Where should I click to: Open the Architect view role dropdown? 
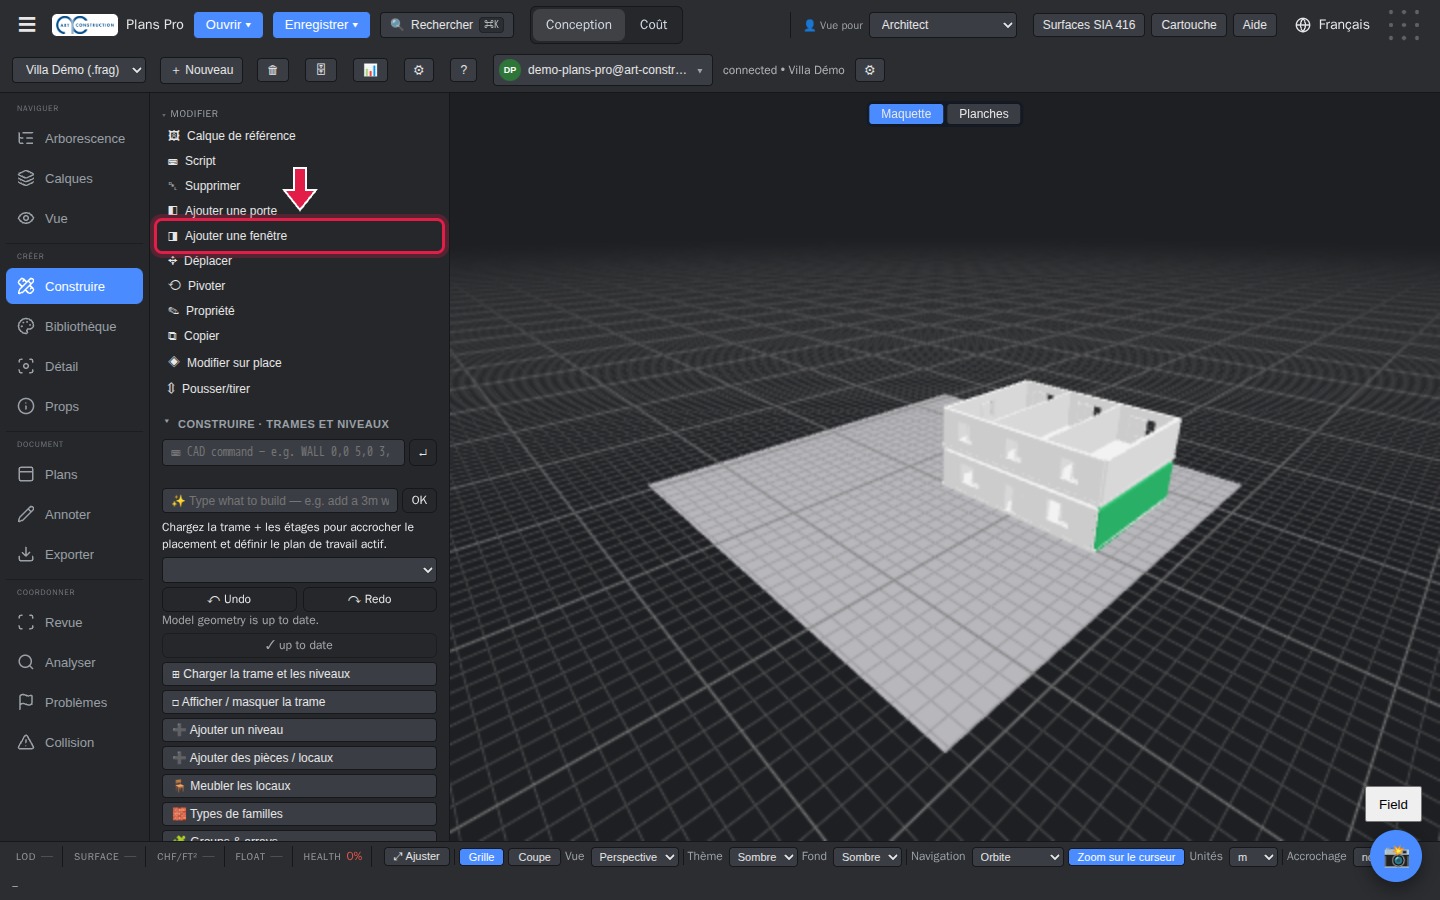pyautogui.click(x=943, y=25)
